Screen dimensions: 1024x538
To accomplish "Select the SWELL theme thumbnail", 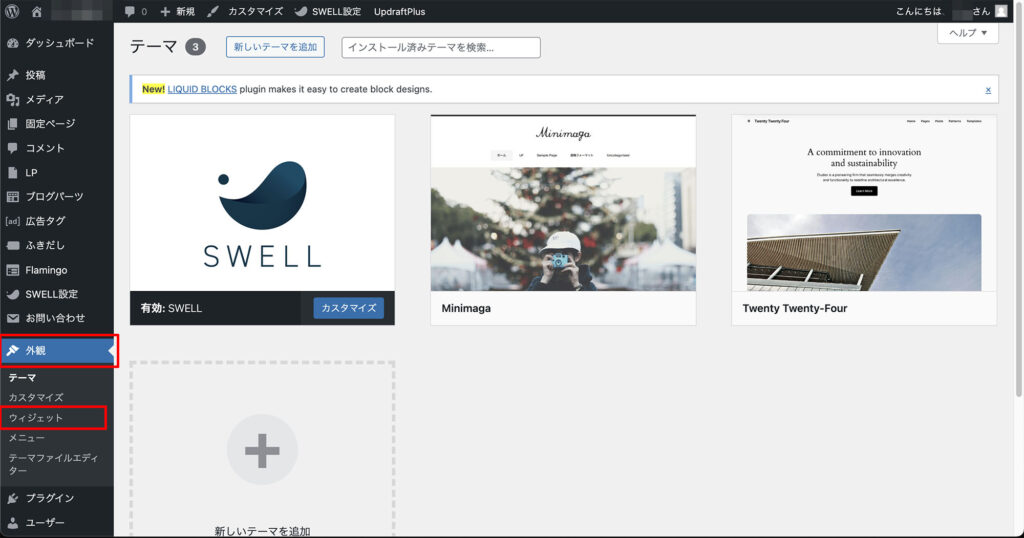I will point(262,203).
